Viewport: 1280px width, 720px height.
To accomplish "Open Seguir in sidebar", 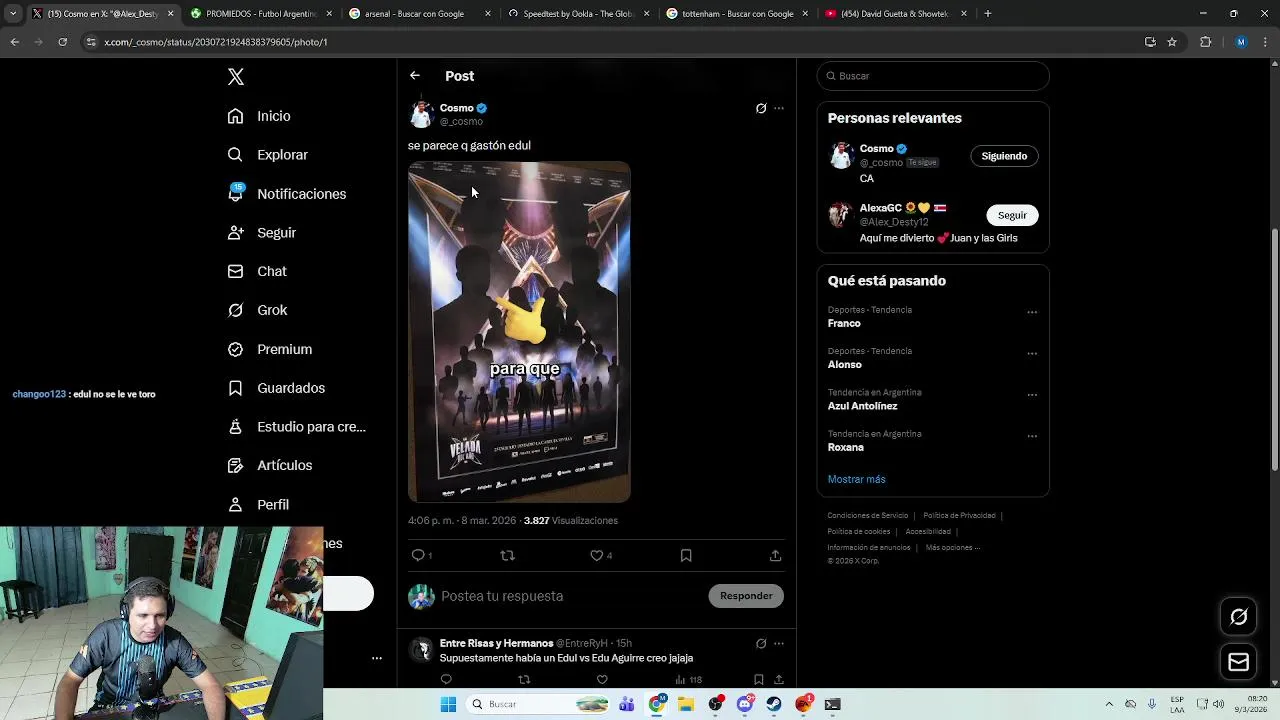I will pos(261,233).
